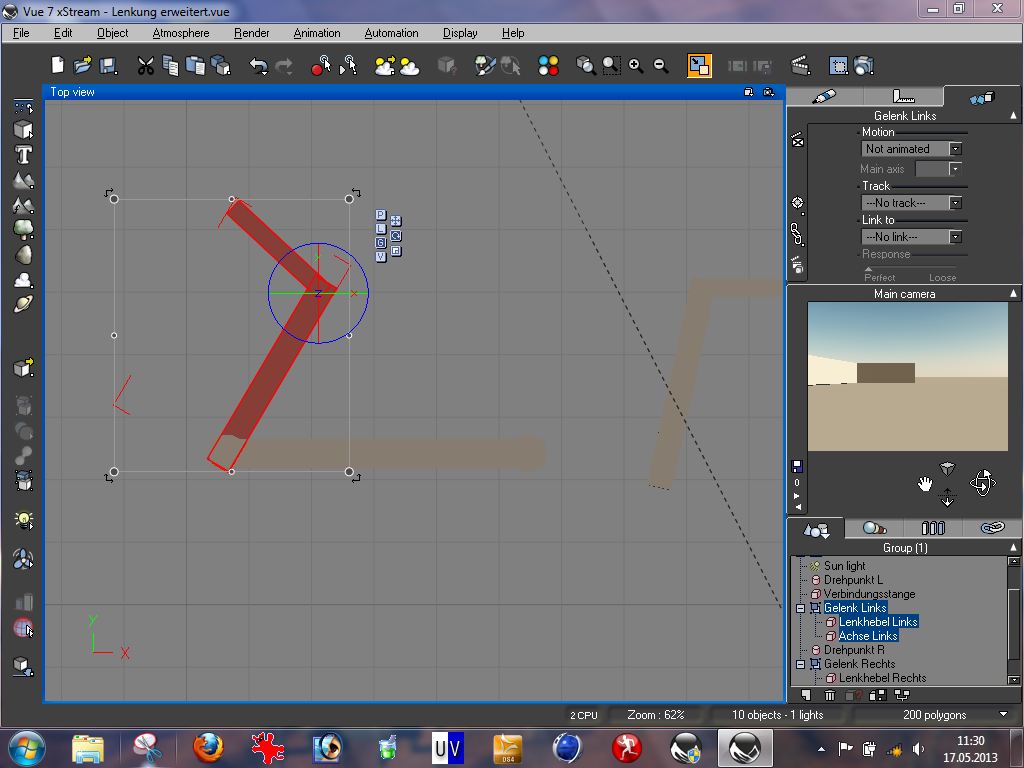Add a ventilator with fan icon
This screenshot has width=1024, height=768.
tap(24, 559)
